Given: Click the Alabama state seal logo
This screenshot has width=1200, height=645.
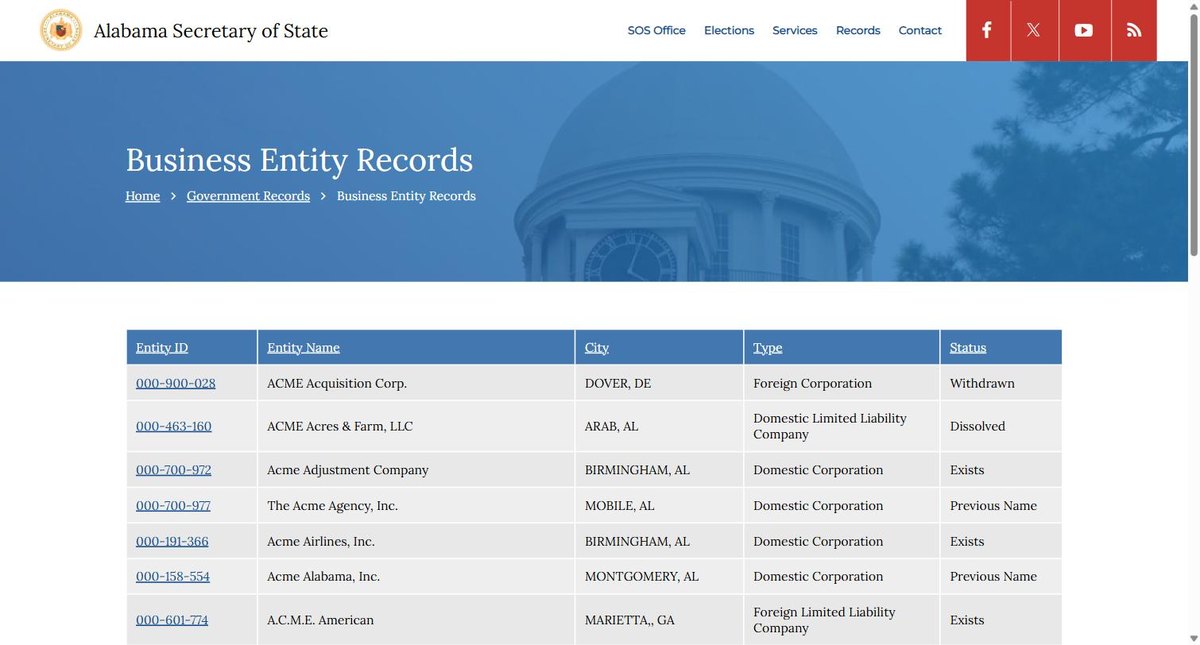Looking at the screenshot, I should 60,30.
